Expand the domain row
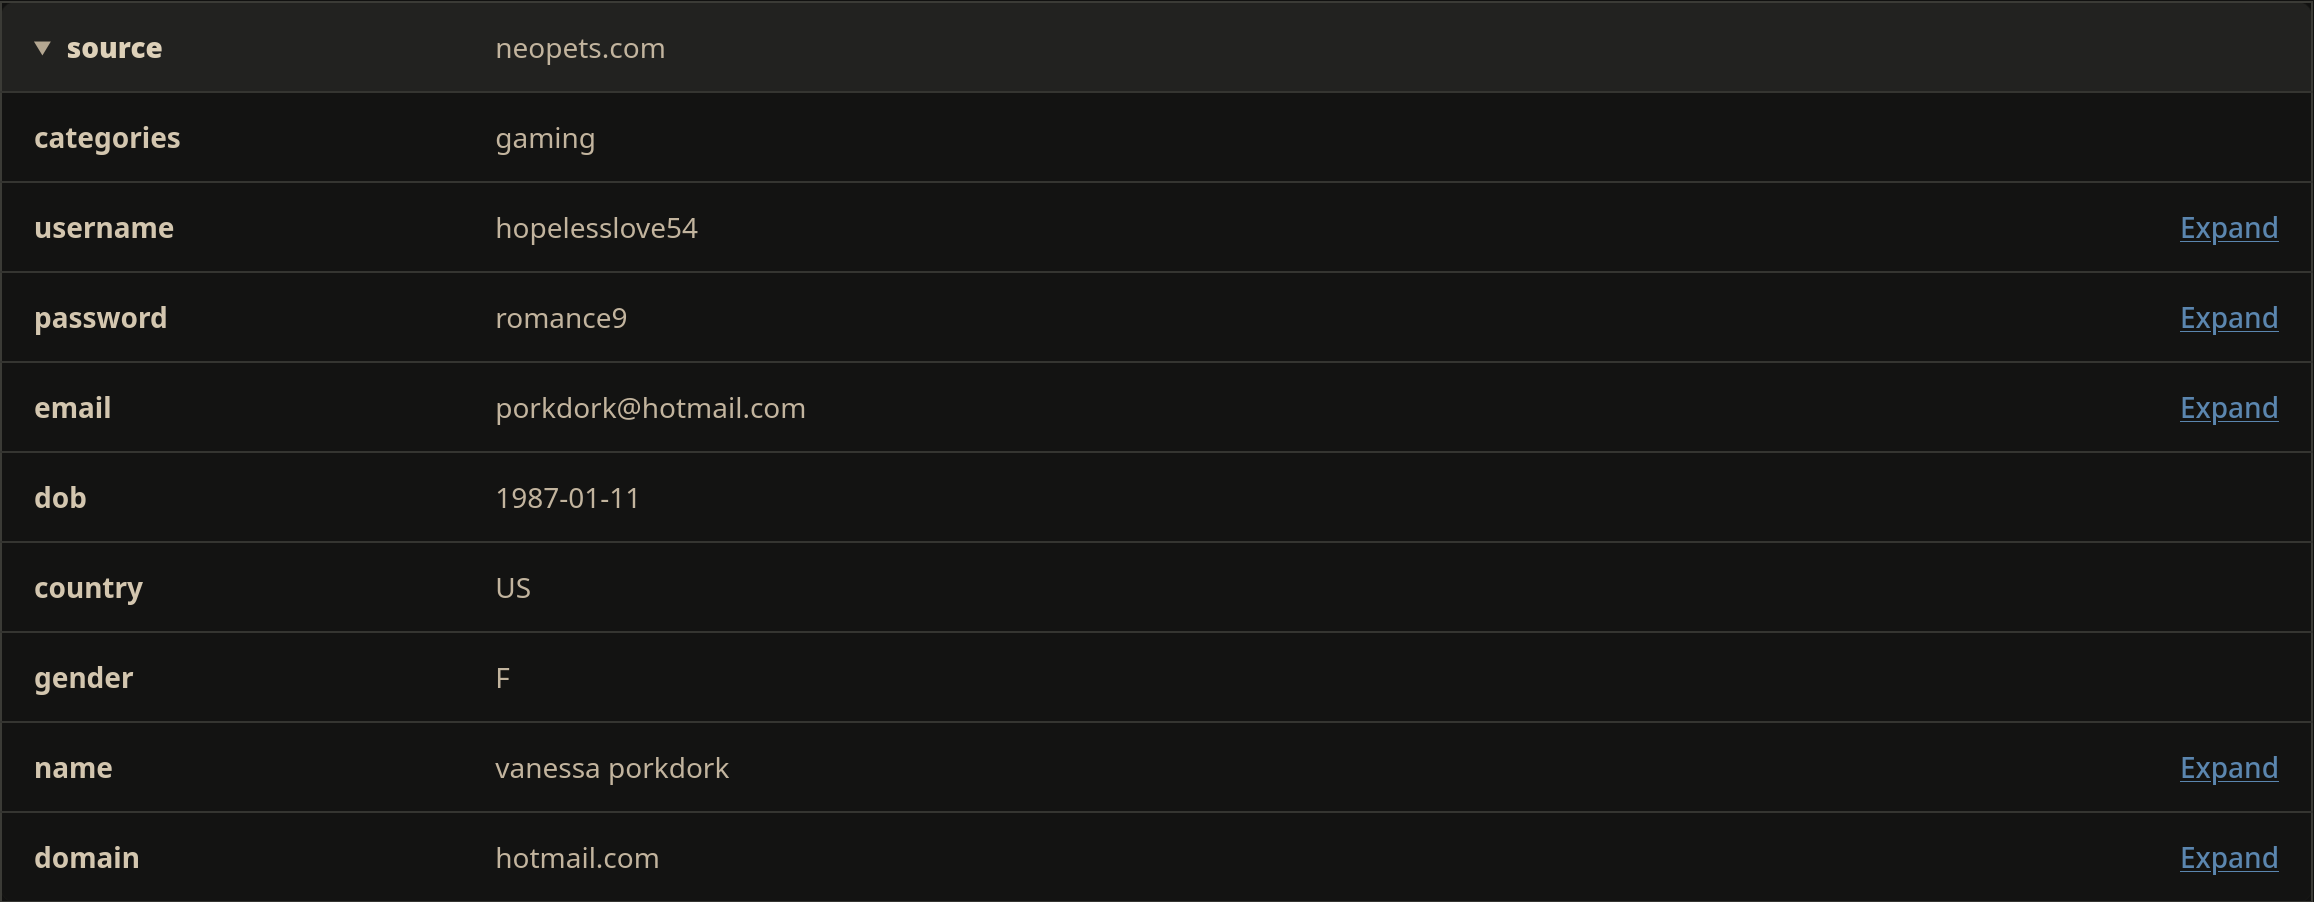Screen dimensions: 2314x902 [x=2228, y=858]
